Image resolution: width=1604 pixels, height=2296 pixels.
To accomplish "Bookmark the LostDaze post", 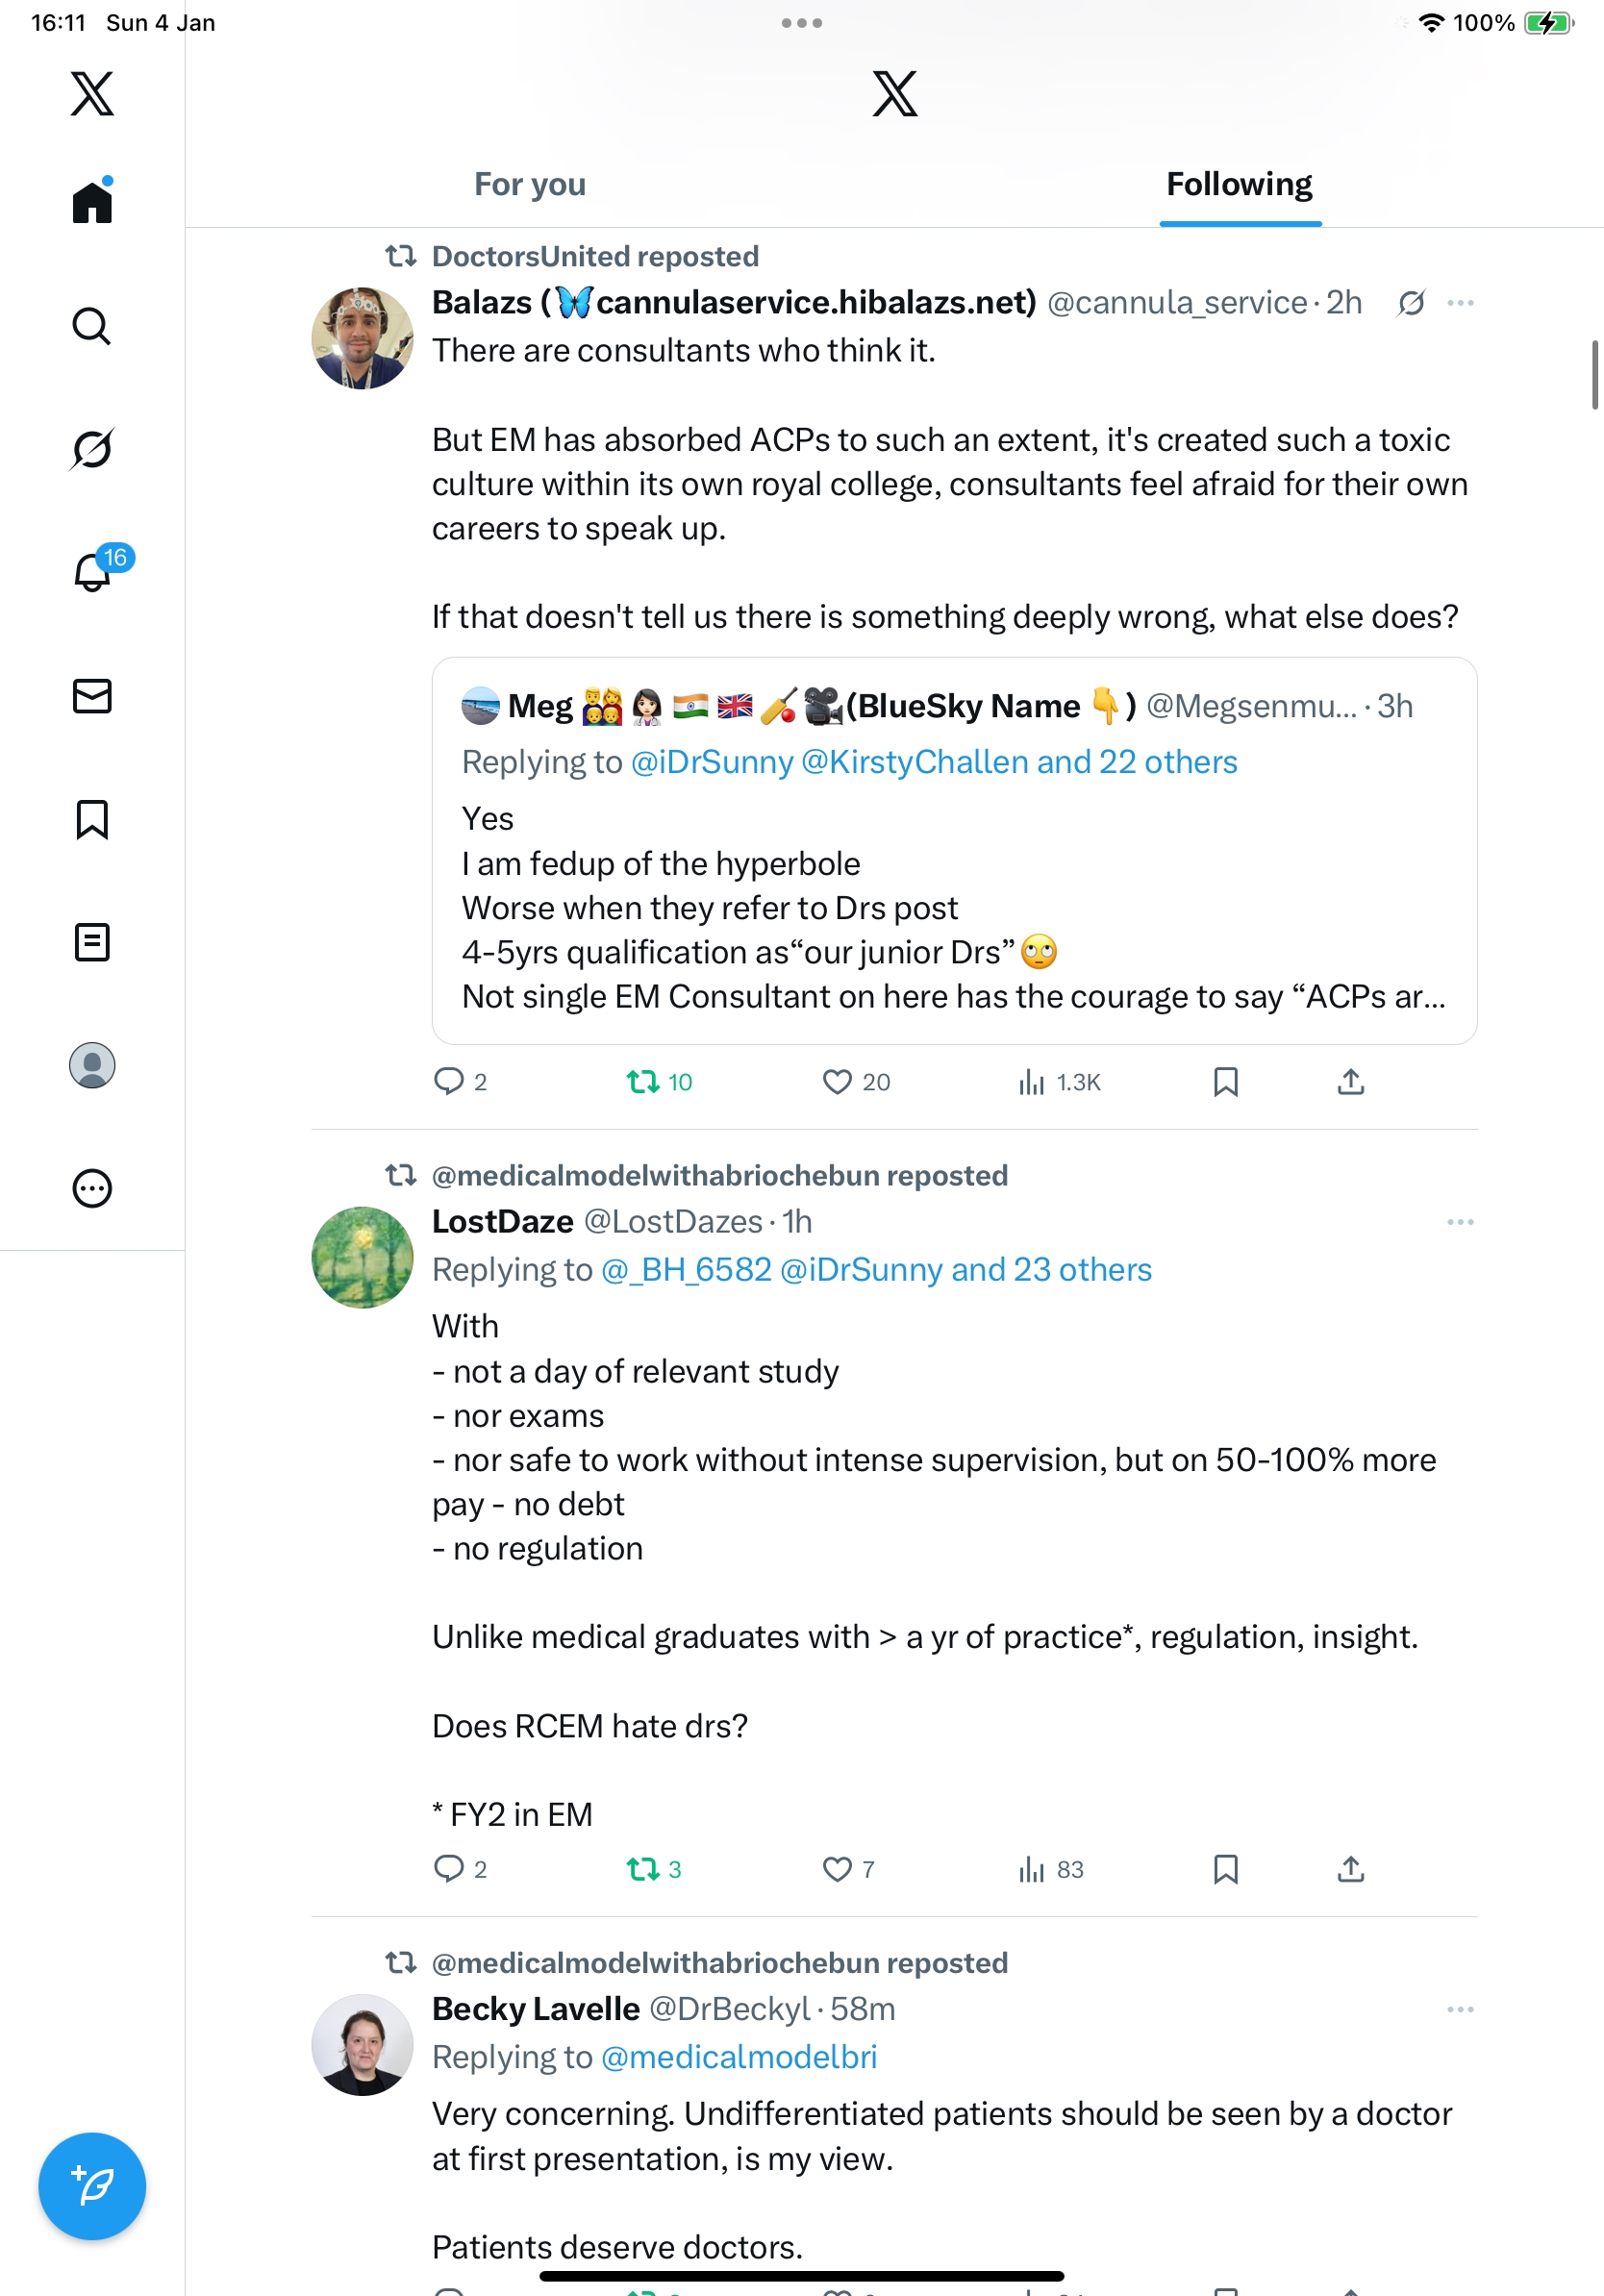I will pyautogui.click(x=1225, y=1869).
